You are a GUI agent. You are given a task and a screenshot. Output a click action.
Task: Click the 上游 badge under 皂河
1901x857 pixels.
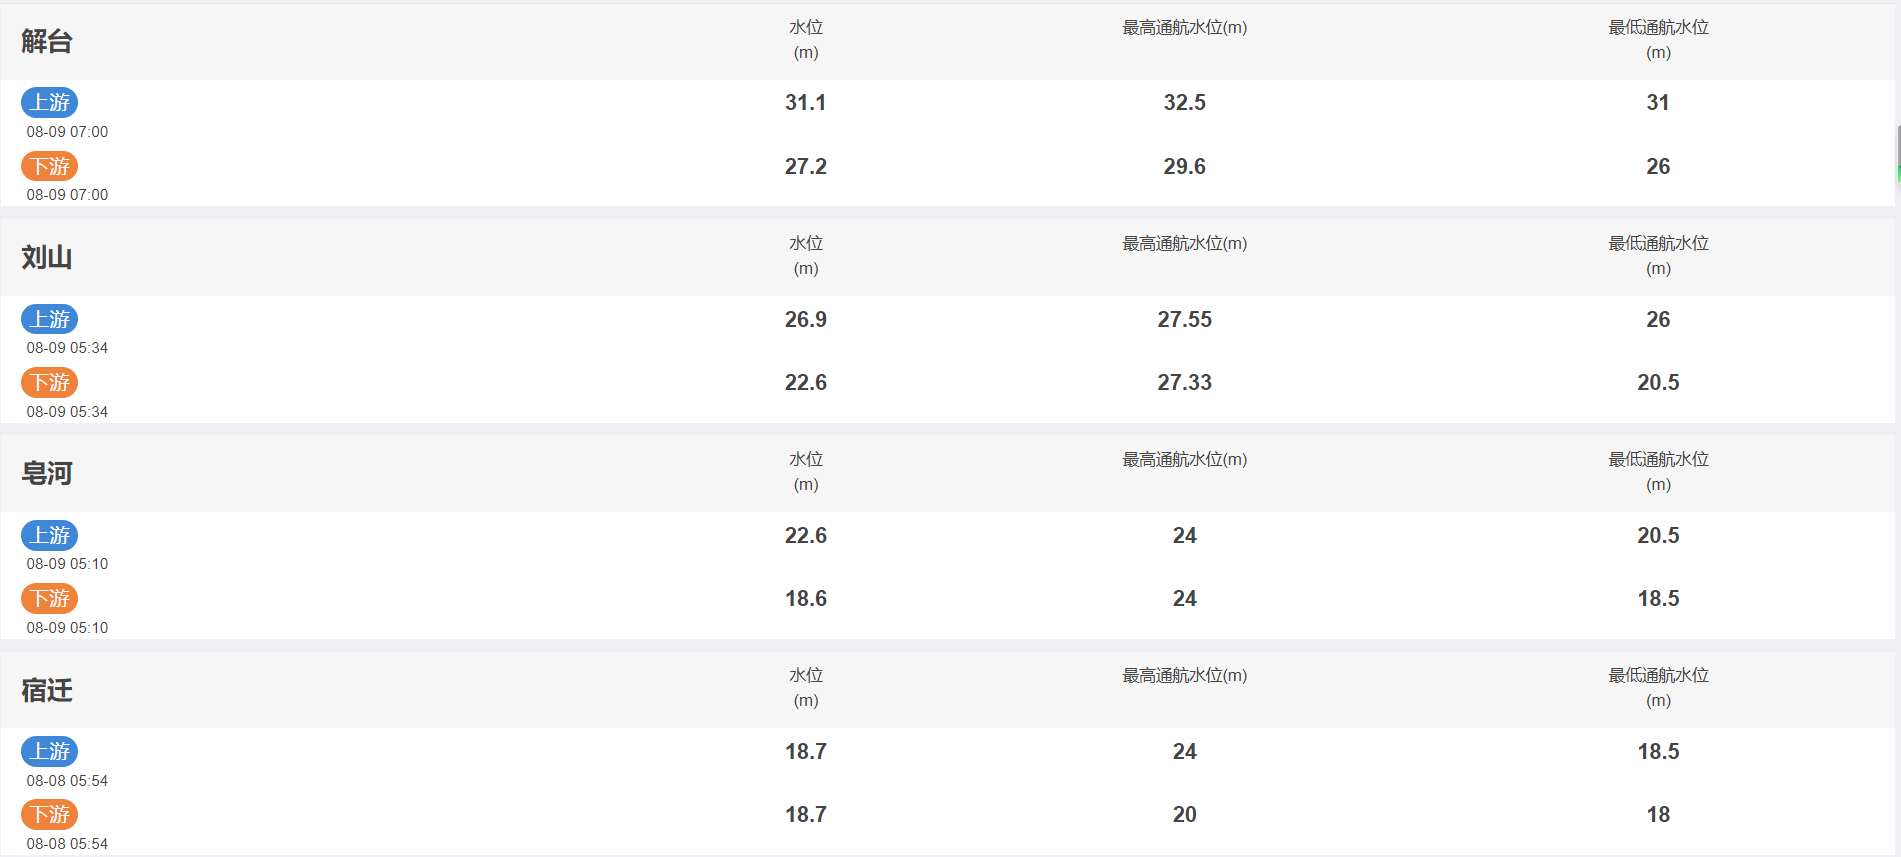[49, 535]
